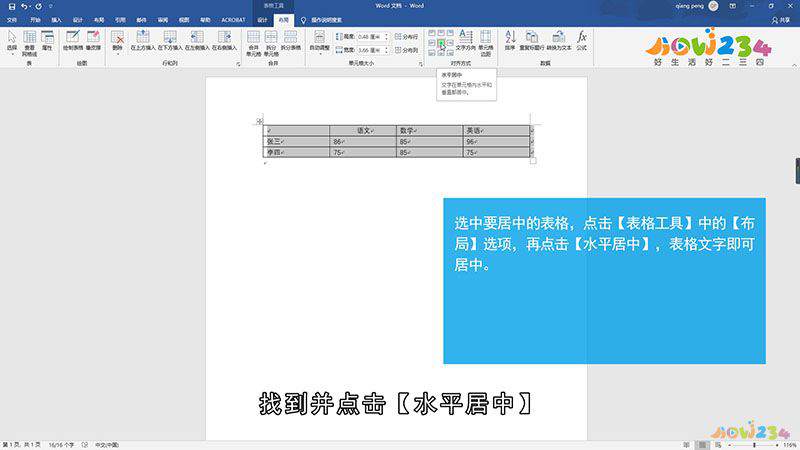This screenshot has height=450, width=800.
Task: Click the Share (共享) button
Action: 781,20
